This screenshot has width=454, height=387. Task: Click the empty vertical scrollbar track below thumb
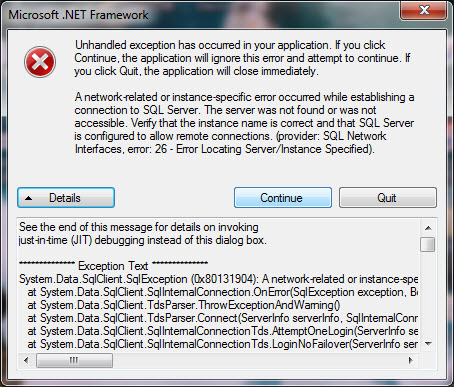428,294
